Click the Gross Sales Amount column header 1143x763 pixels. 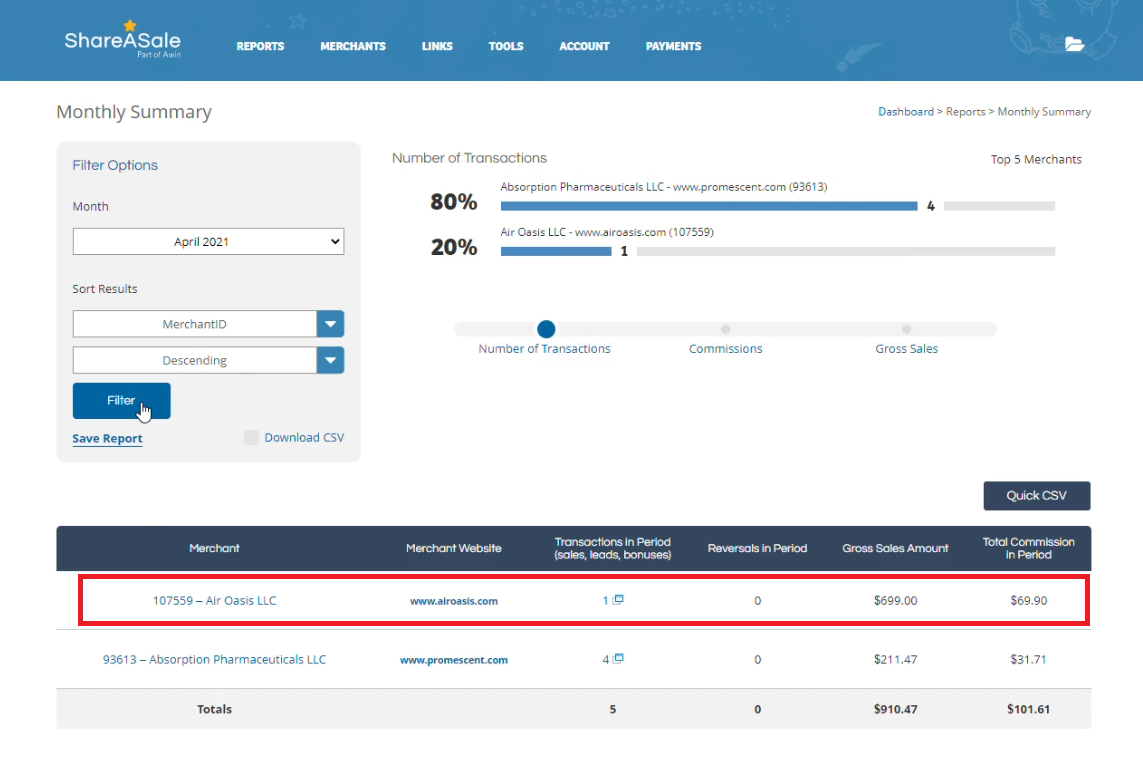(x=895, y=548)
